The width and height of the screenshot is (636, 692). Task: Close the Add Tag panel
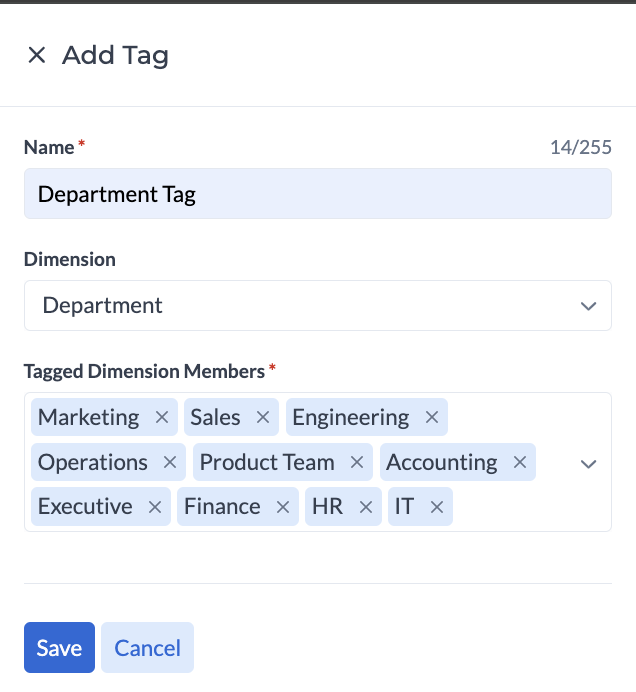click(37, 55)
